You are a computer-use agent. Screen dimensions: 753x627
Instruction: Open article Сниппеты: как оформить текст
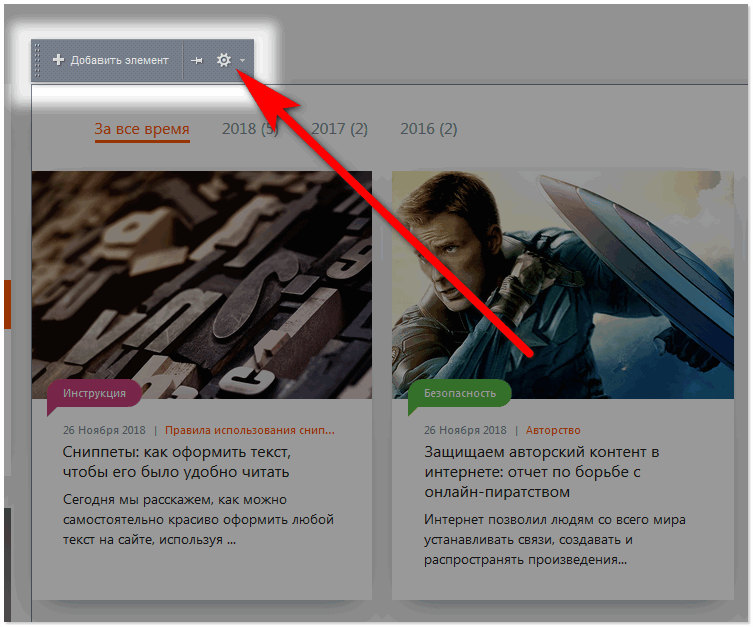click(x=176, y=462)
